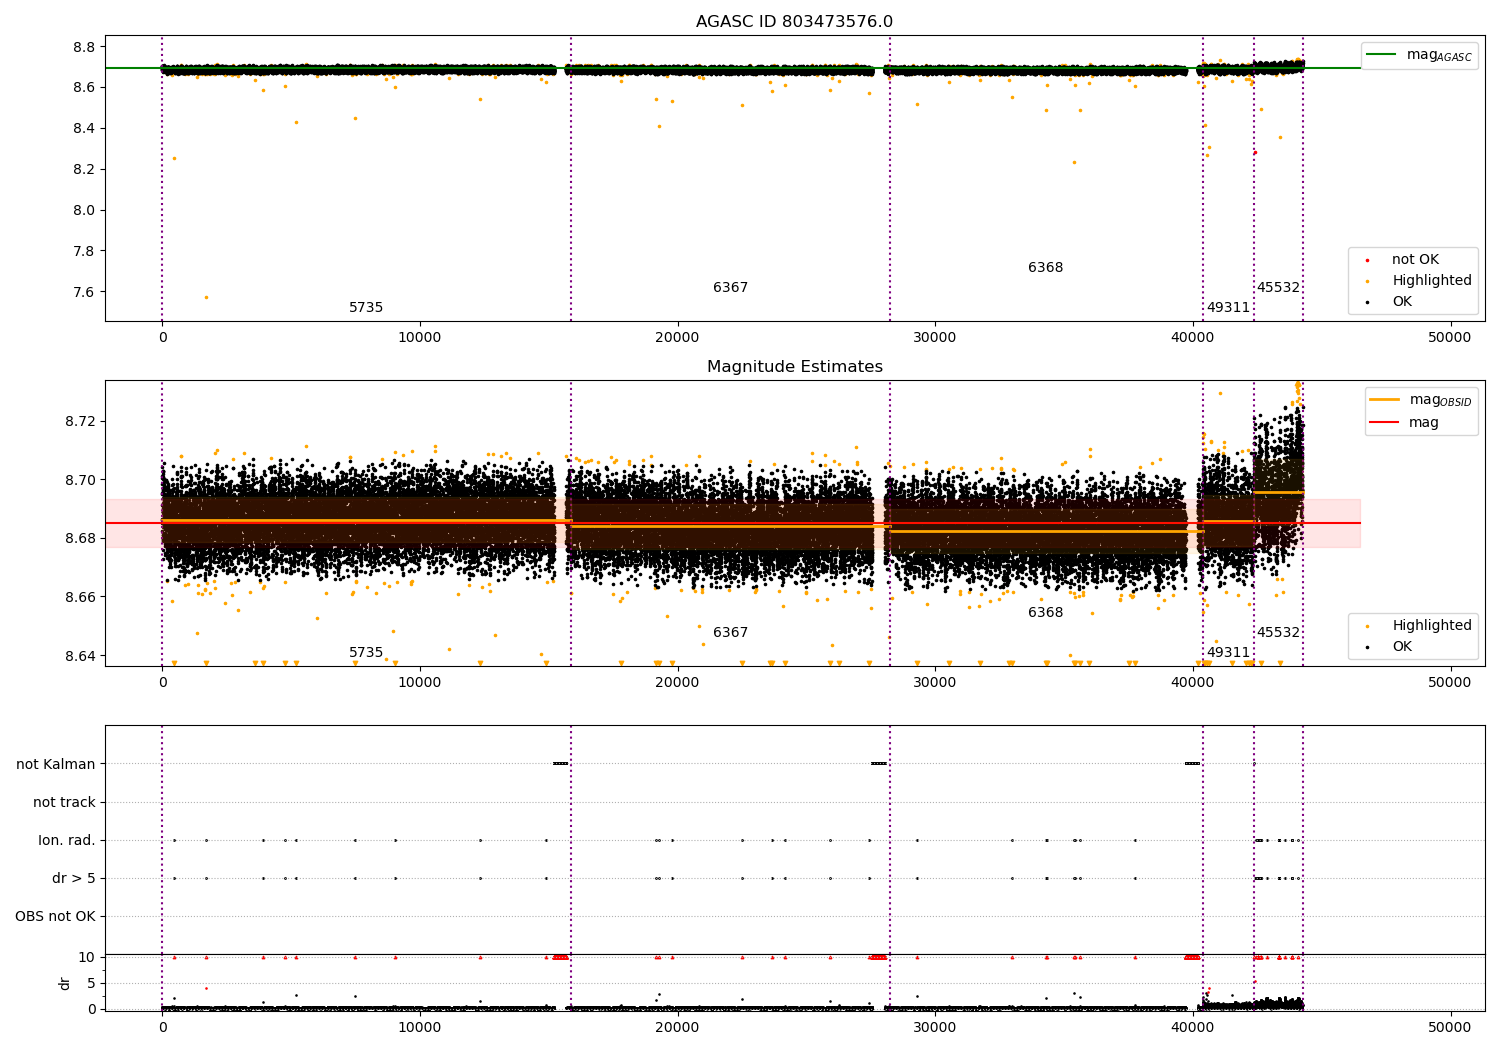Screen dimensions: 1500x1050
Task: Click the 10000 x-tick under the middle plot
Action: 420,683
